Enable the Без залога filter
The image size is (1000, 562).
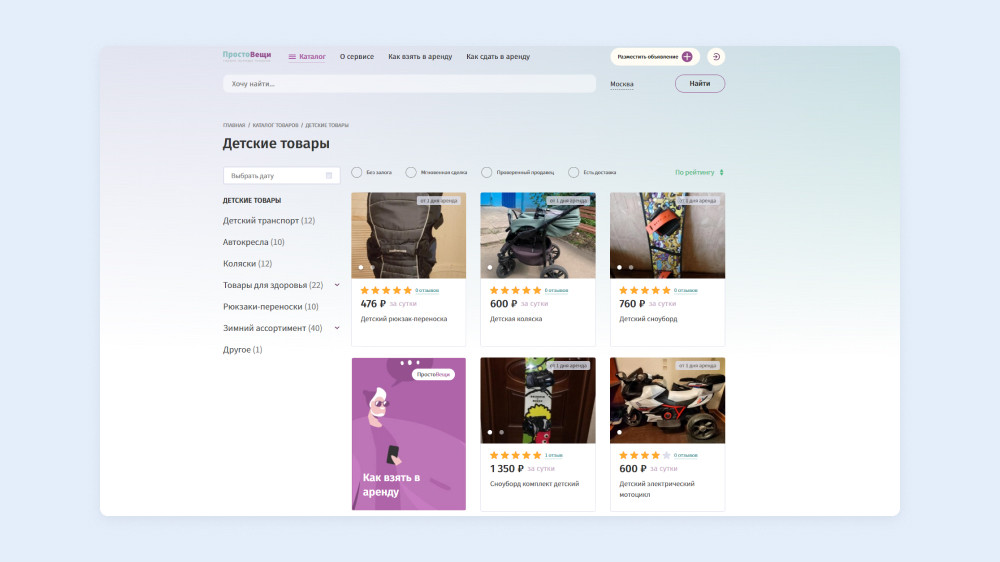tap(357, 172)
